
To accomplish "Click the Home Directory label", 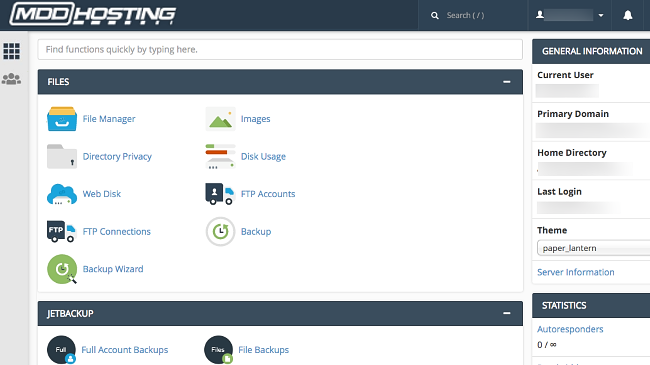I will point(572,153).
